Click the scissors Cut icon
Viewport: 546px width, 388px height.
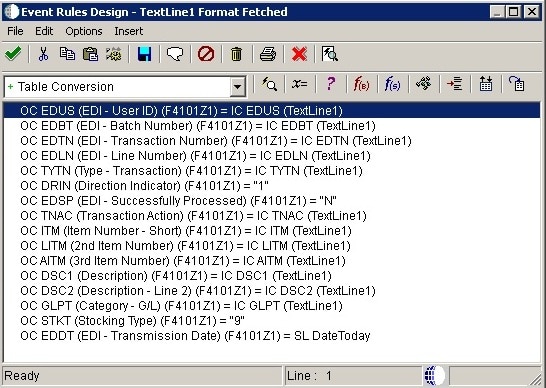click(43, 54)
